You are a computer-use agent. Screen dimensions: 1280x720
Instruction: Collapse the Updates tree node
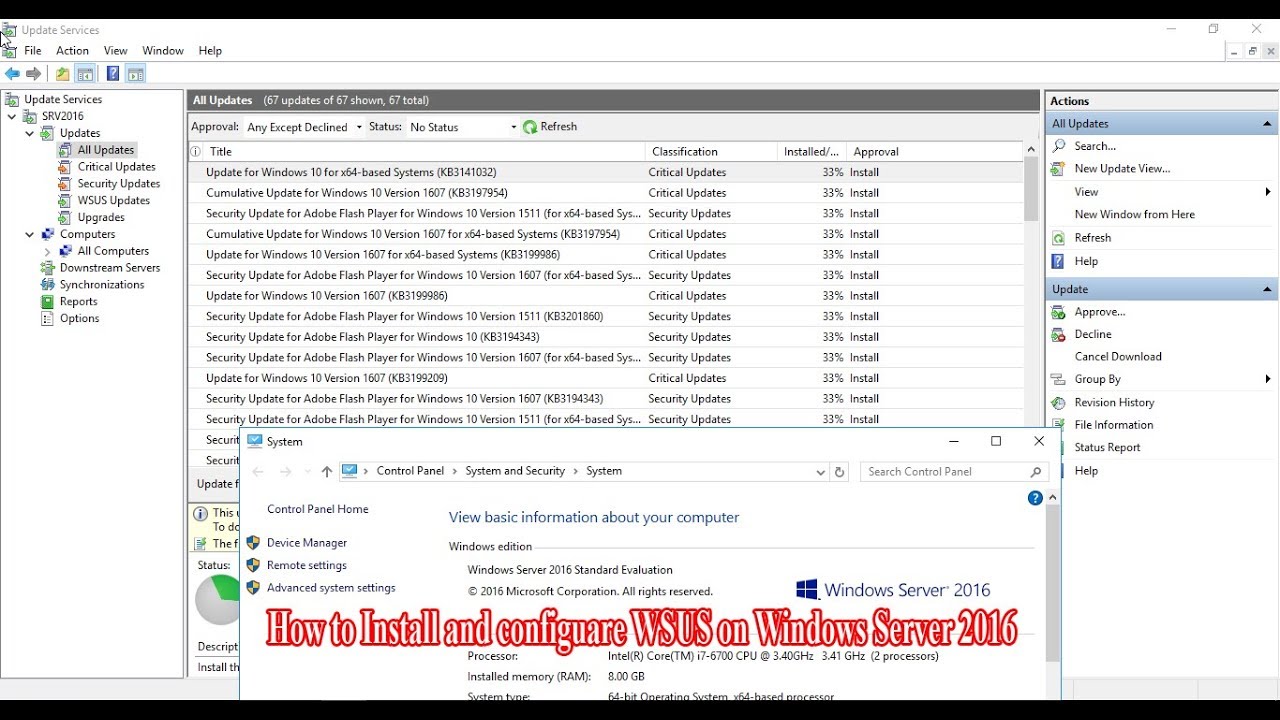(30, 133)
